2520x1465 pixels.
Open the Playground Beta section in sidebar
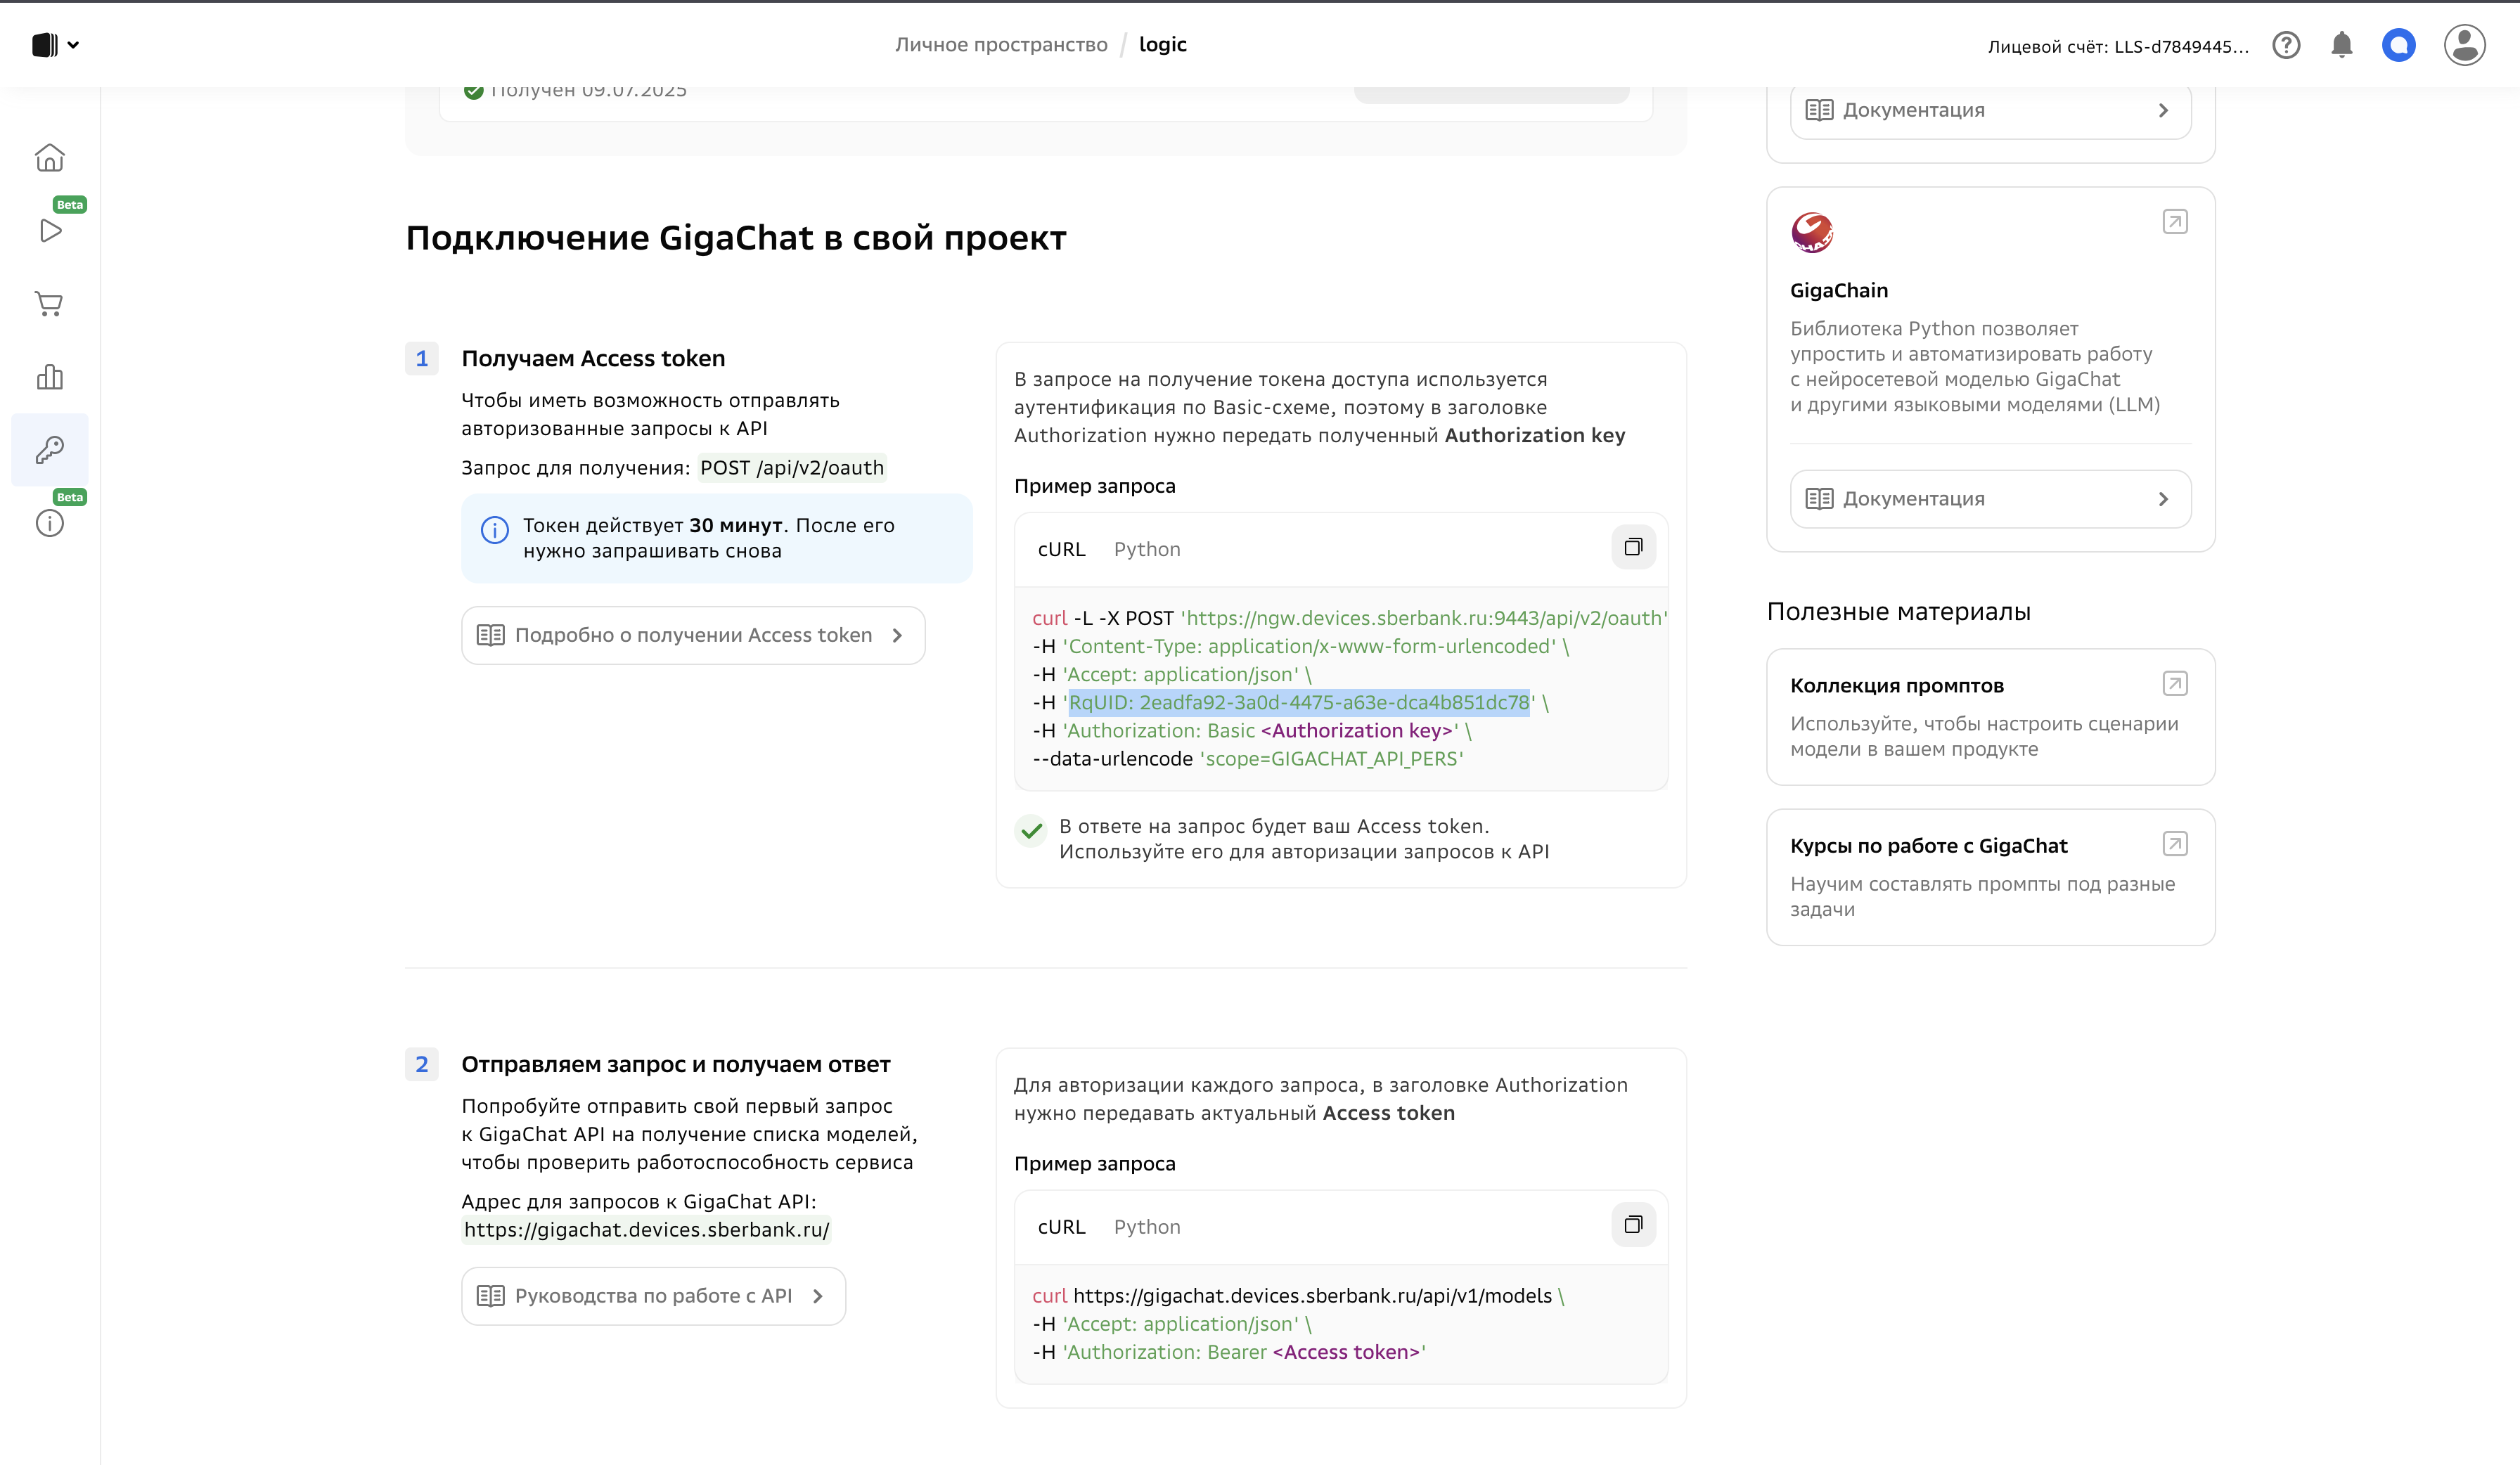click(49, 231)
